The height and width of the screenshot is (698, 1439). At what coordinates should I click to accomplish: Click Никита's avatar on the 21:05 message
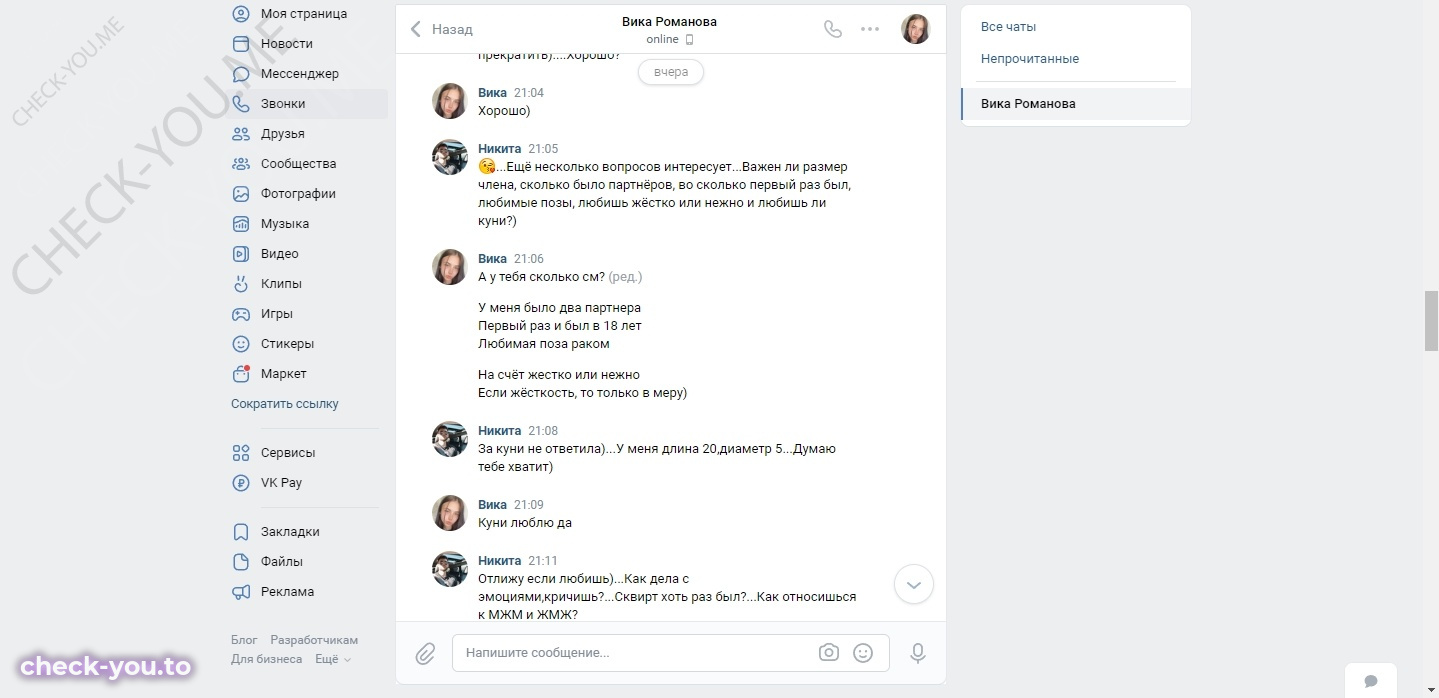(450, 158)
